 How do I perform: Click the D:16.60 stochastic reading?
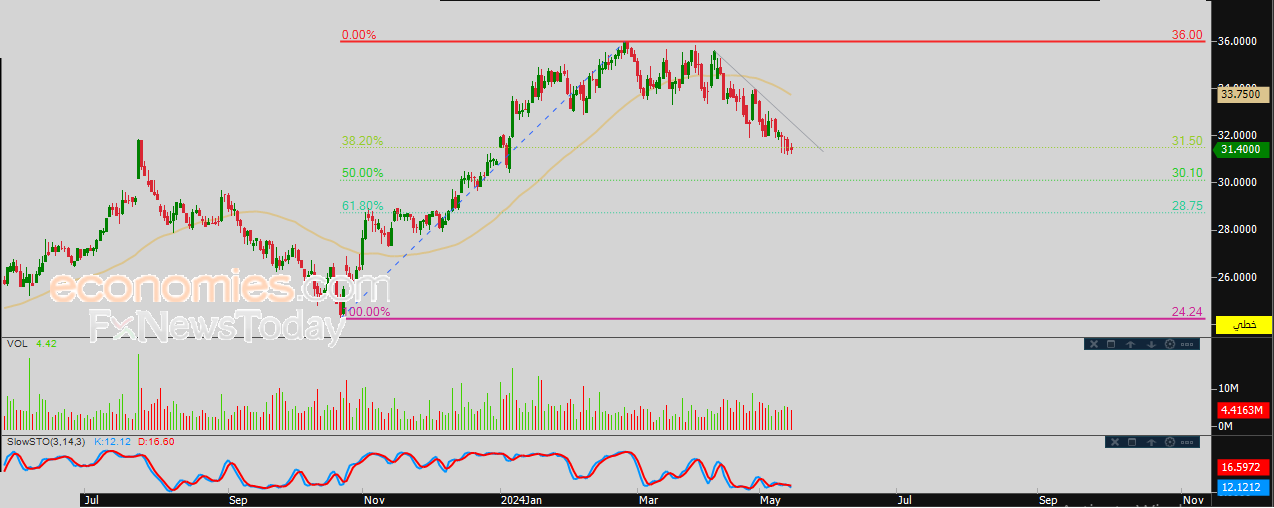click(x=156, y=441)
